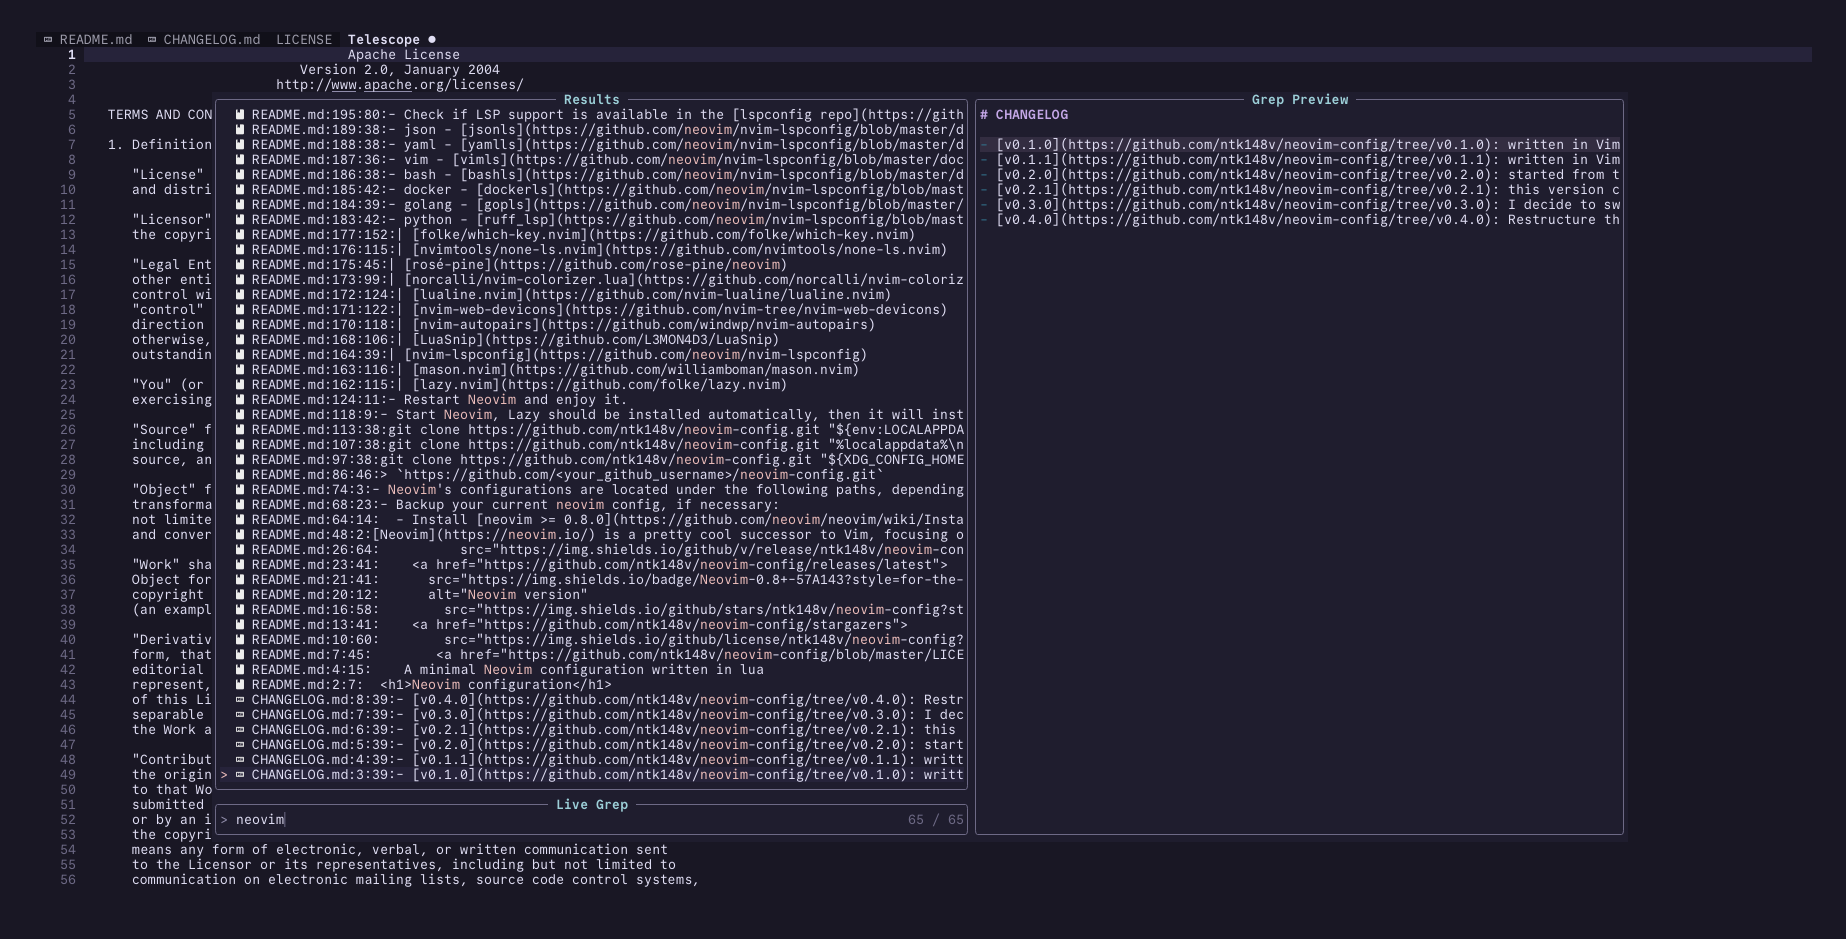
Task: Click the markdown icon on CHANGELOG.md tab
Action: point(152,40)
